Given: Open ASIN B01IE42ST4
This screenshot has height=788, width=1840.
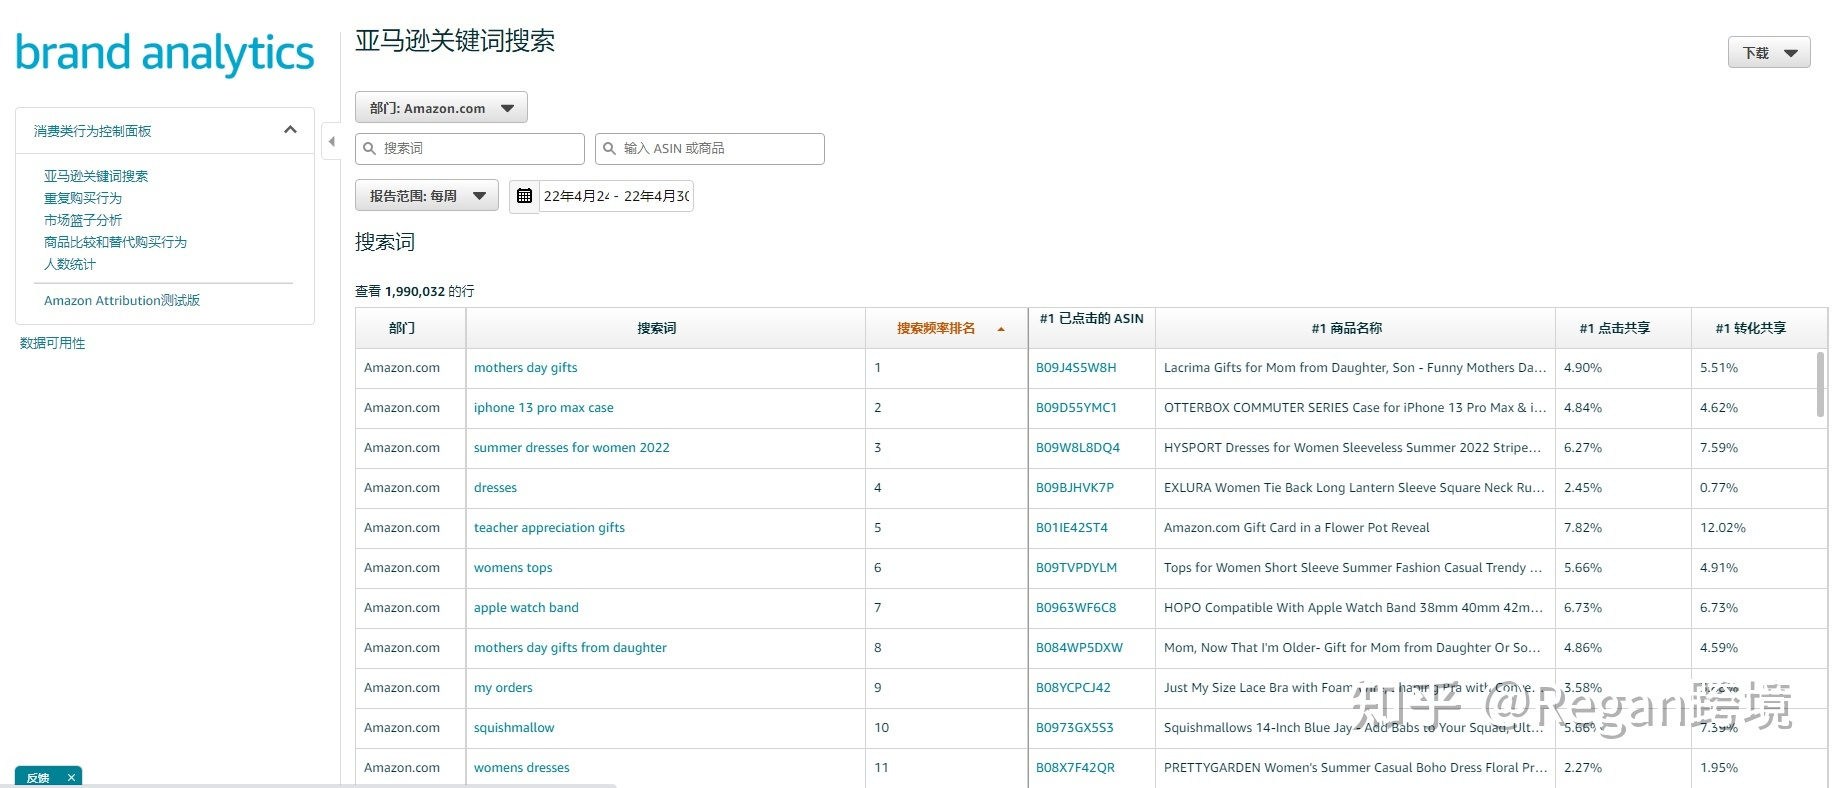Looking at the screenshot, I should [1072, 528].
